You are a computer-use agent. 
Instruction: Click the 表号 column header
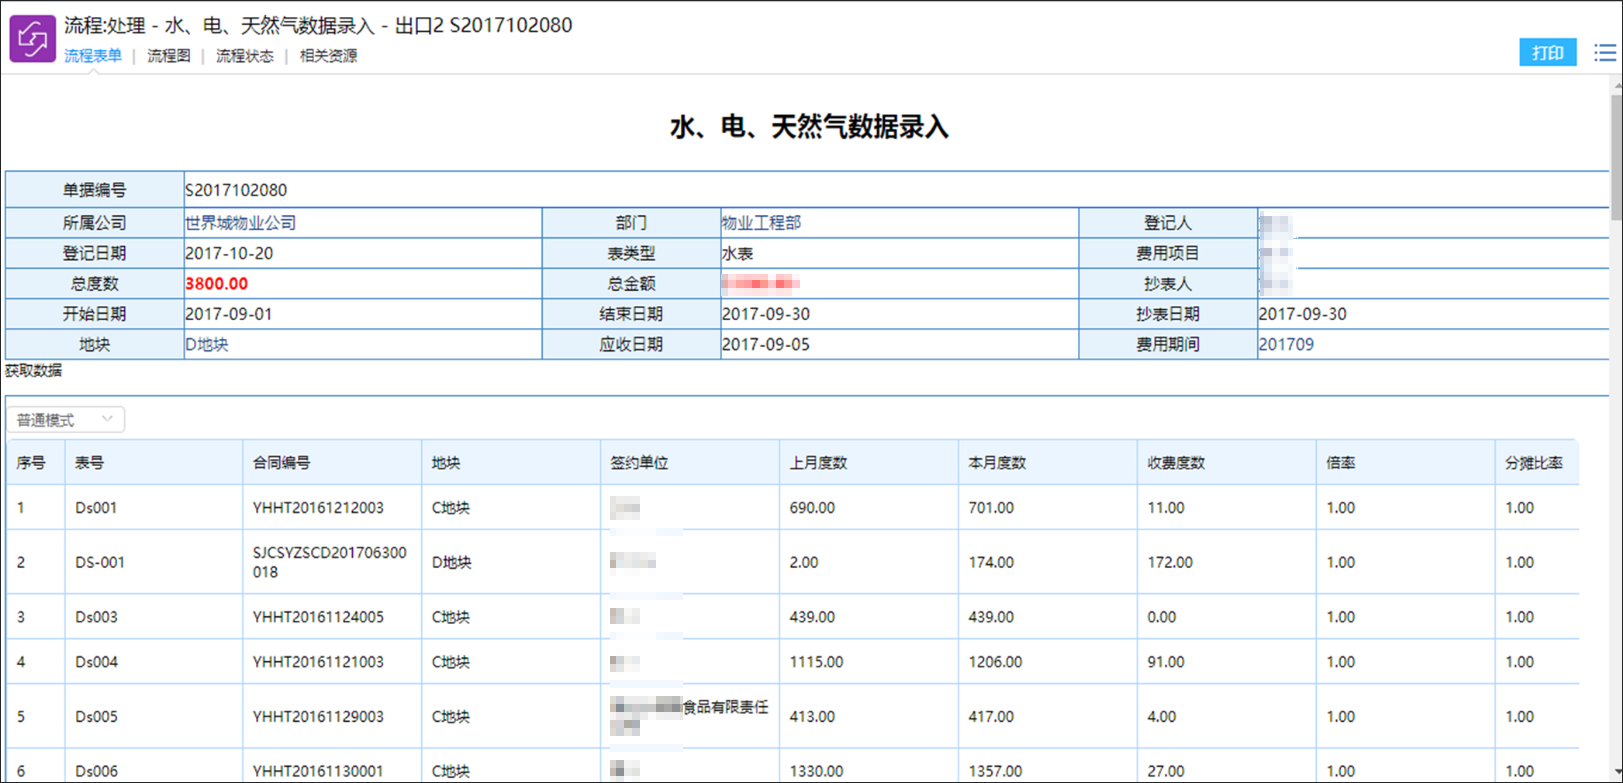(x=89, y=463)
